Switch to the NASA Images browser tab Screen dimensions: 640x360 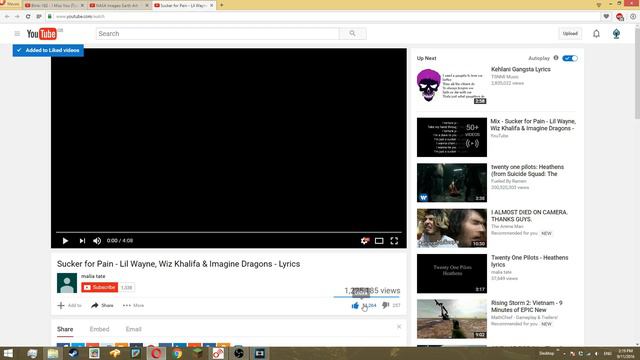click(119, 5)
